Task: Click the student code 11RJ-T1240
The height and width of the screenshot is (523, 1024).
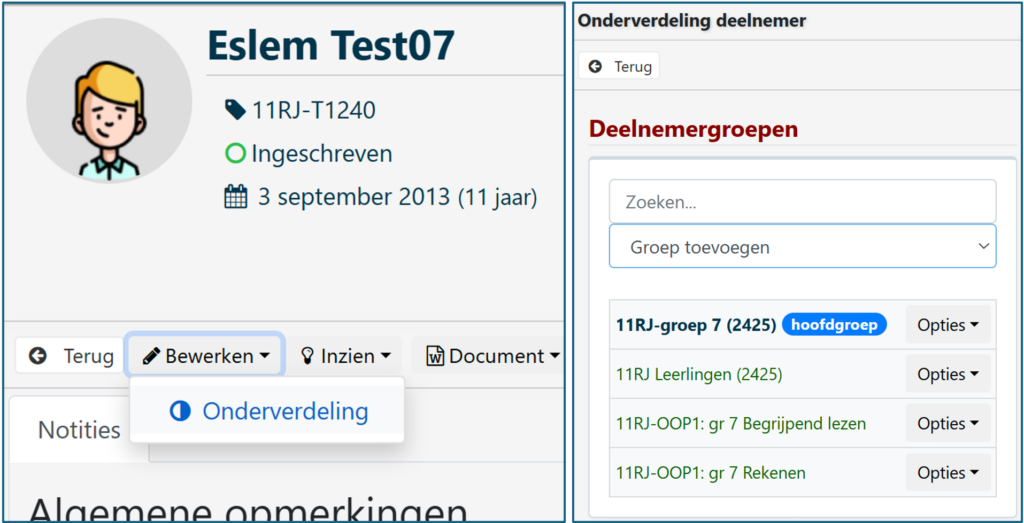Action: point(313,111)
